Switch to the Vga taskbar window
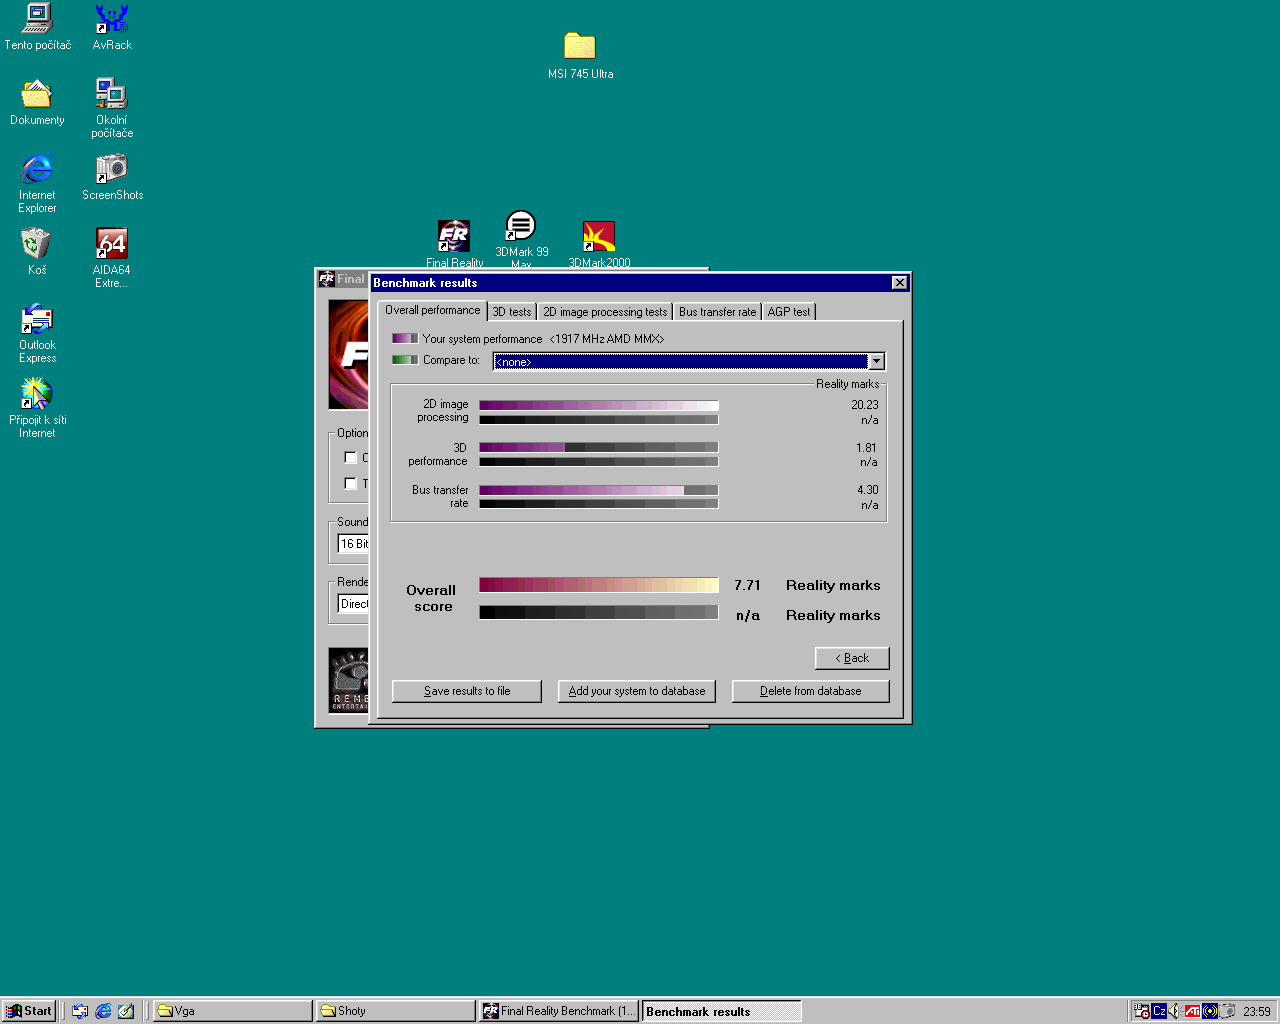The width and height of the screenshot is (1280, 1024). (x=232, y=1011)
